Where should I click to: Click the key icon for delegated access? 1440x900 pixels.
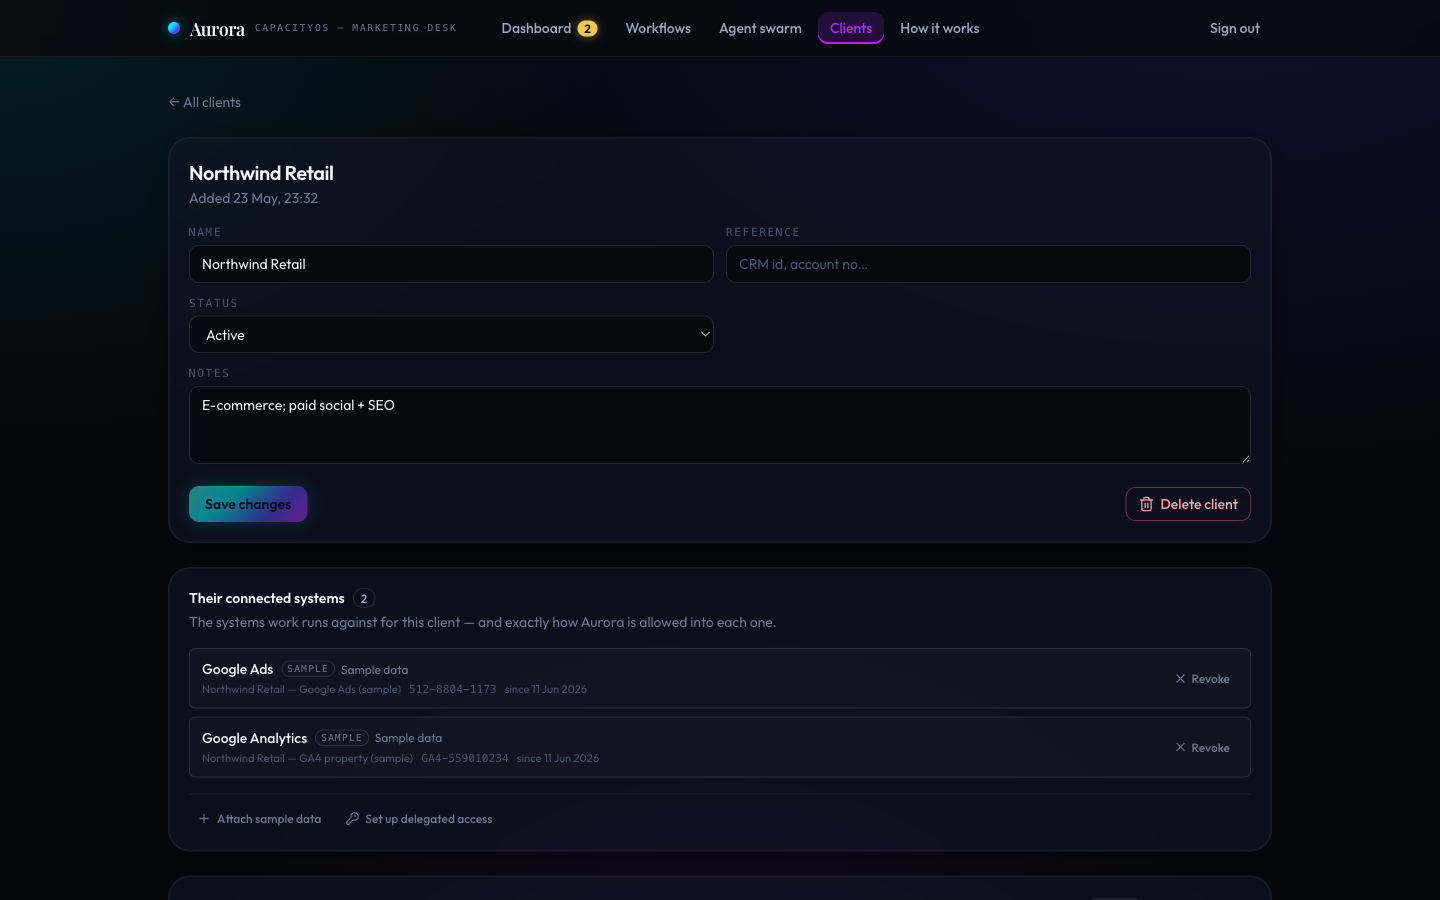[x=352, y=819]
